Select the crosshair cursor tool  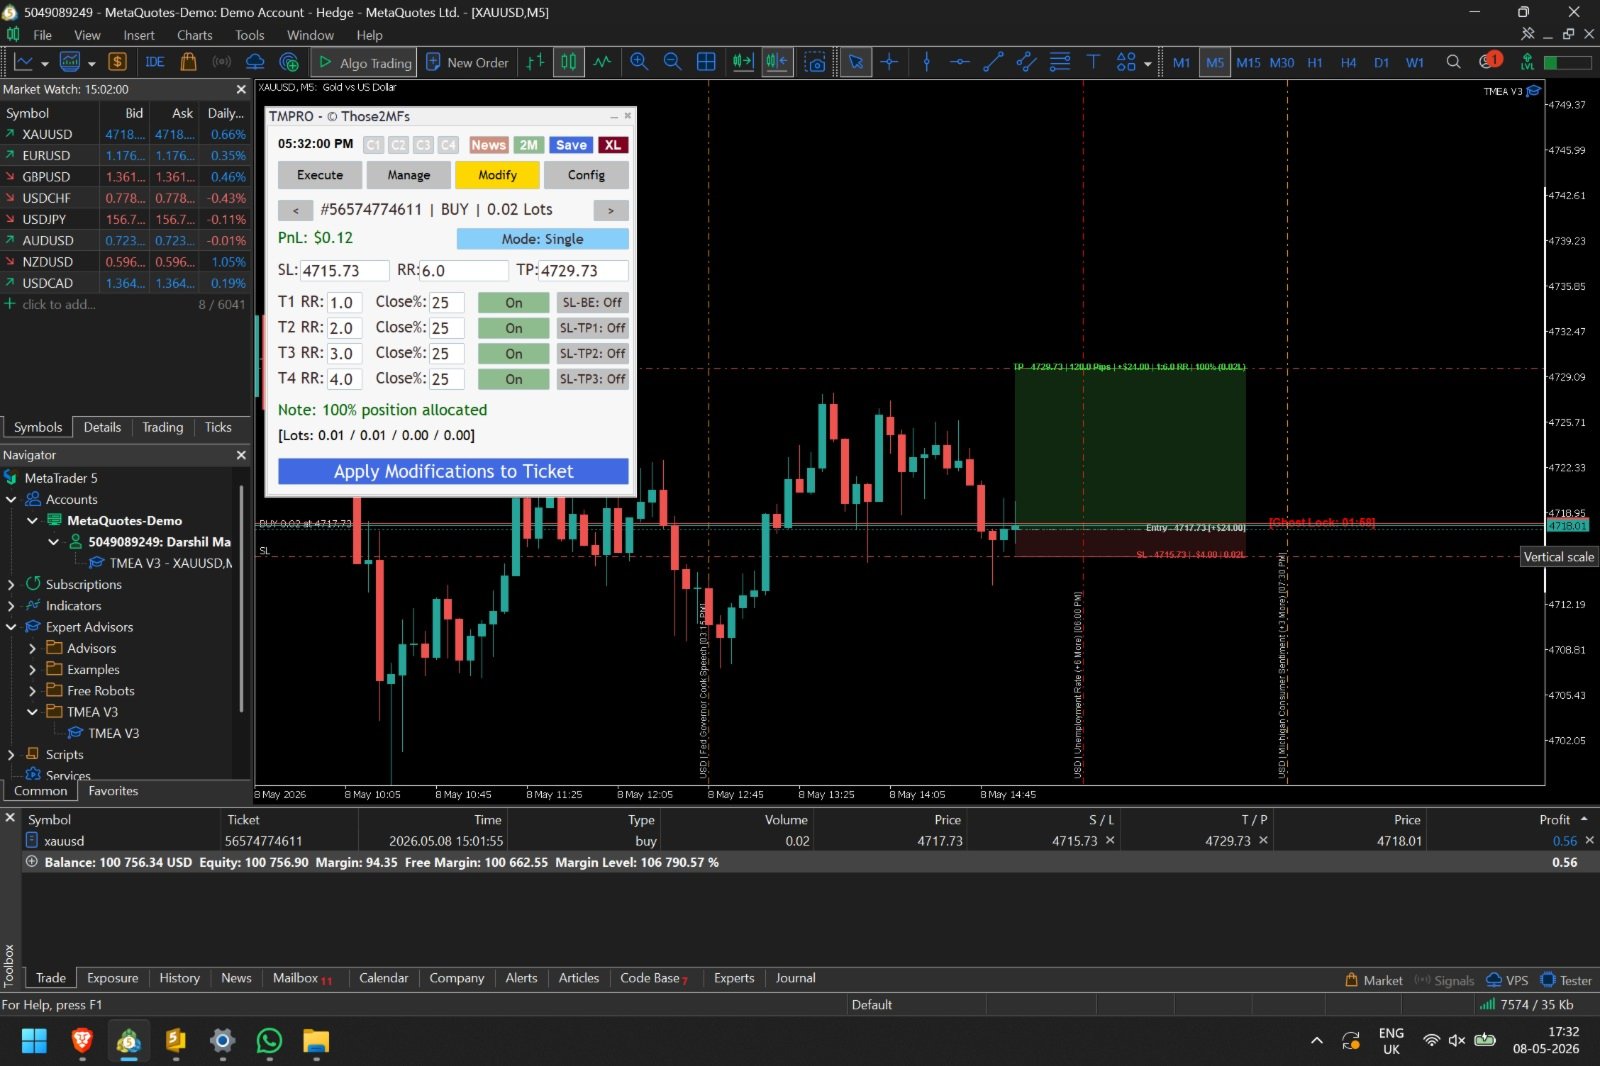pos(889,62)
